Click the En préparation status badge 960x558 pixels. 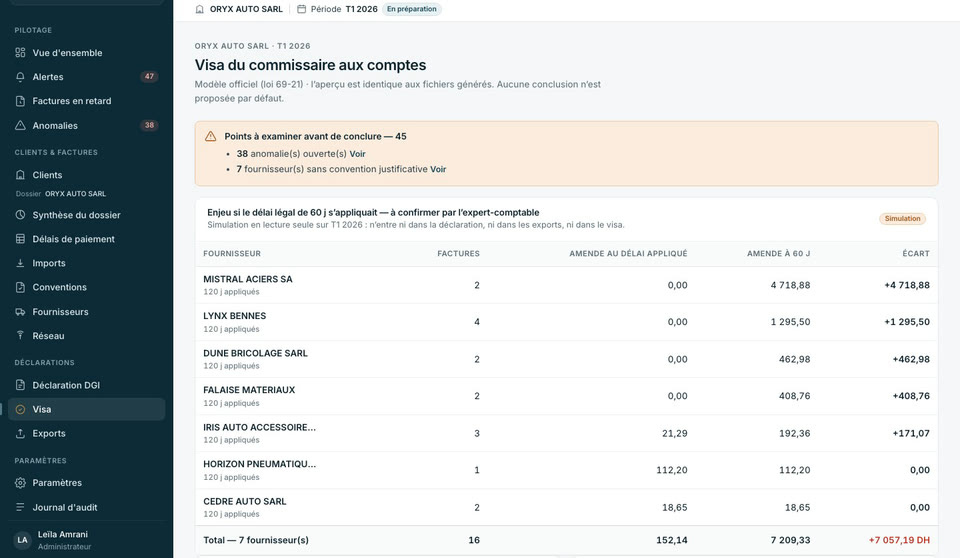click(x=411, y=9)
